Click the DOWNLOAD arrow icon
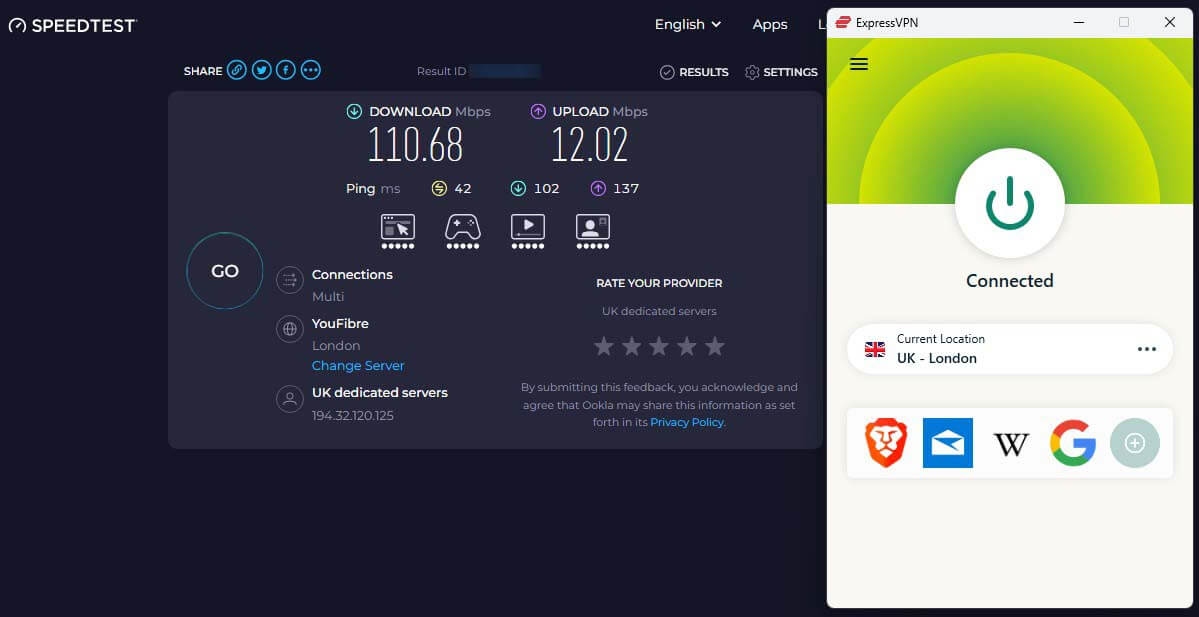Image resolution: width=1199 pixels, height=617 pixels. point(354,112)
